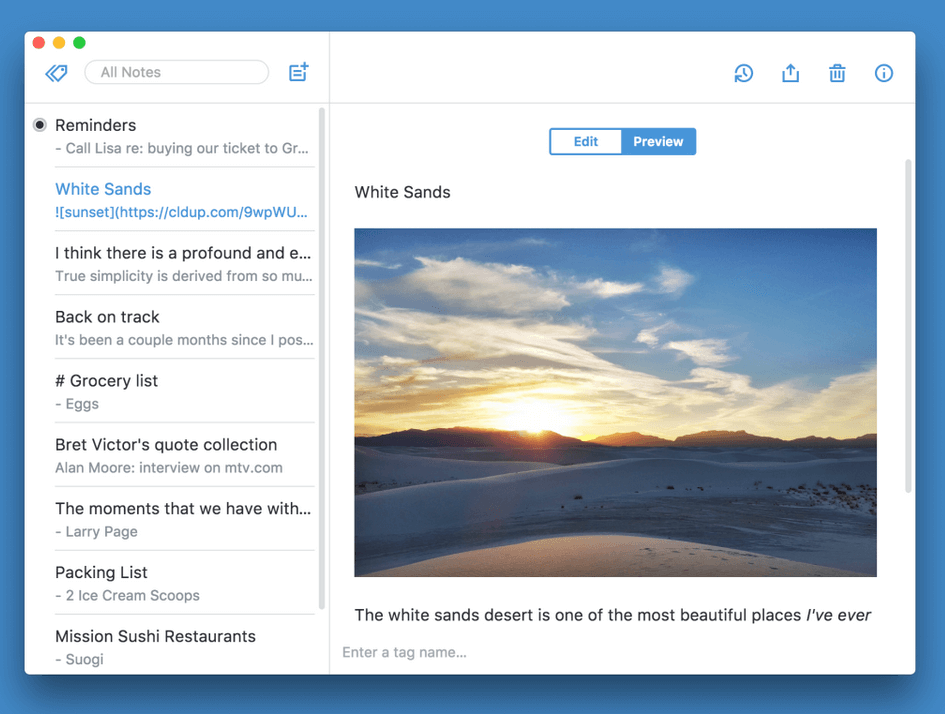Close the window with the red button
The height and width of the screenshot is (714, 945).
click(x=39, y=42)
